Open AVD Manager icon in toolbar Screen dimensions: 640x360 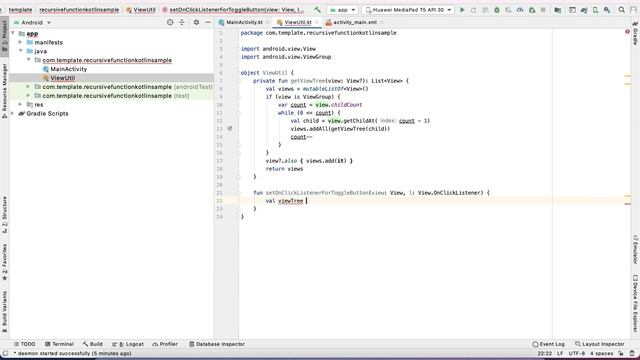pyautogui.click(x=596, y=9)
